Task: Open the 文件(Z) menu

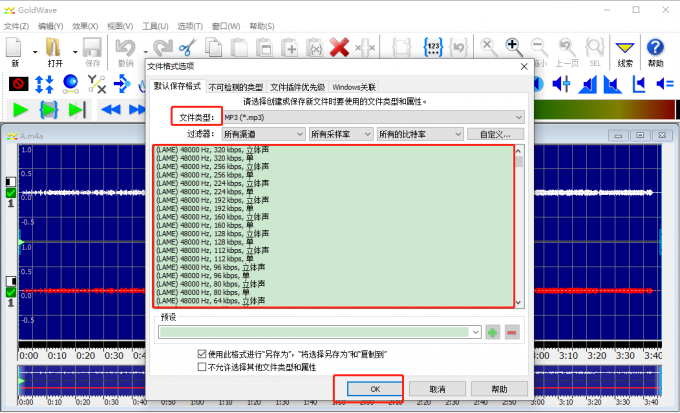Action: click(16, 26)
